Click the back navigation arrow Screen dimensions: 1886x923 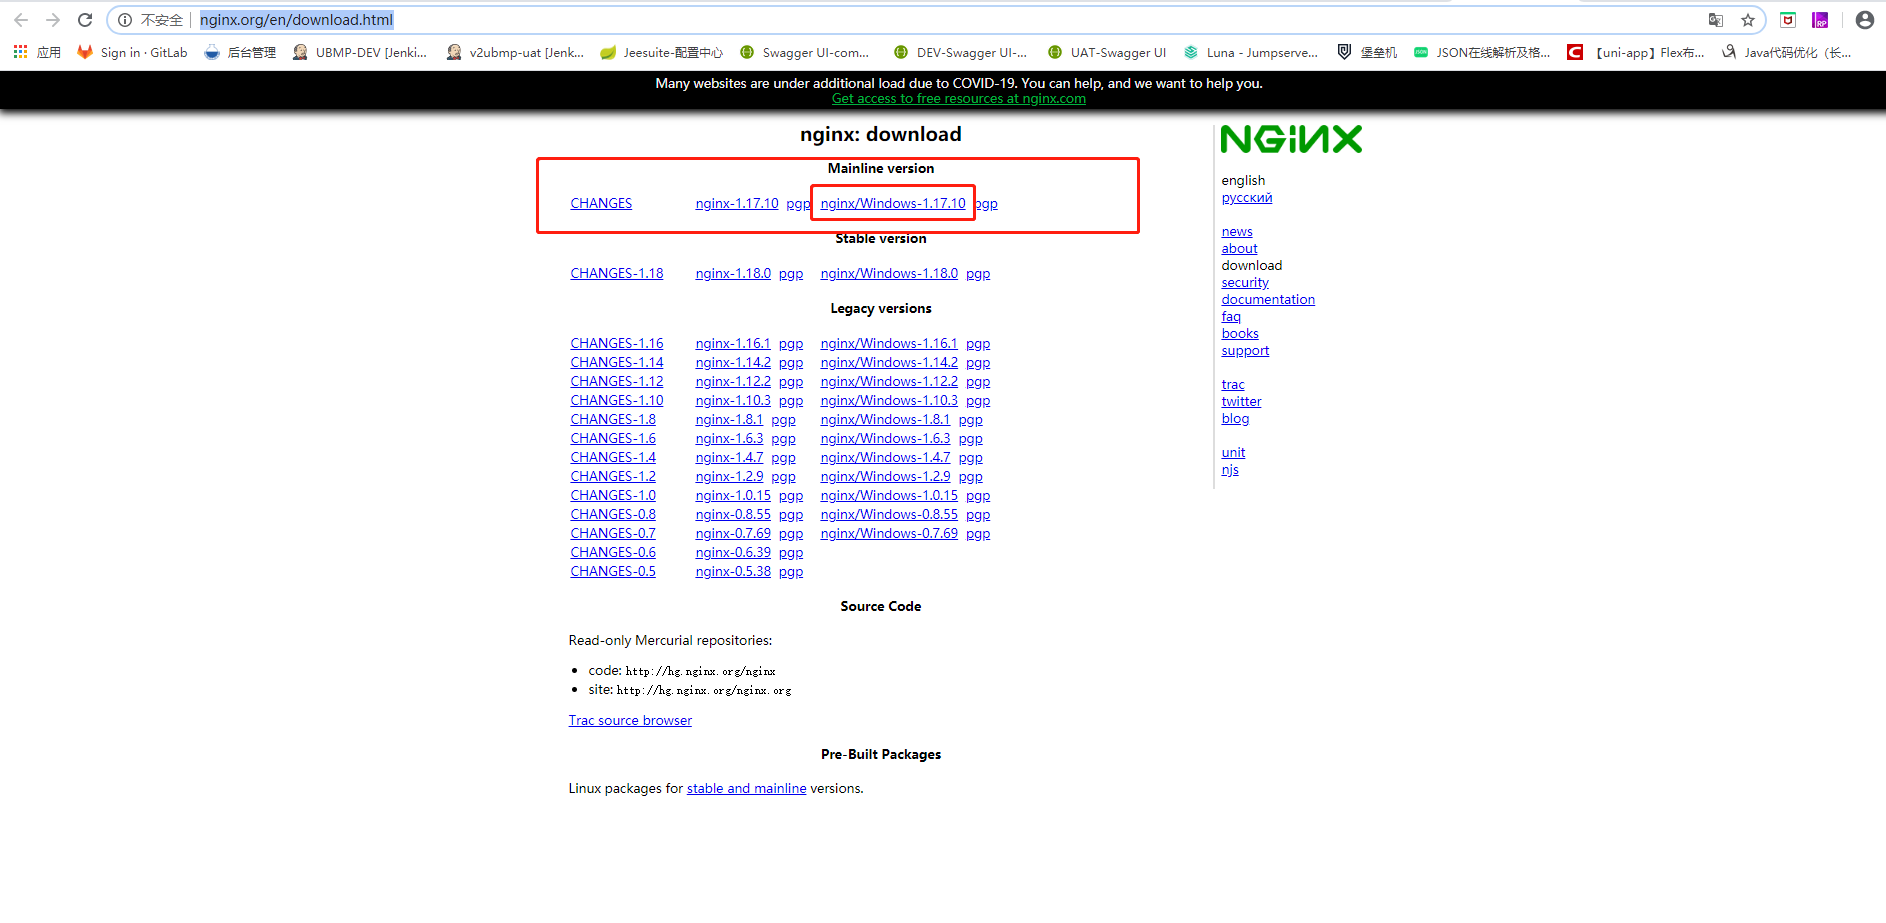[x=22, y=19]
